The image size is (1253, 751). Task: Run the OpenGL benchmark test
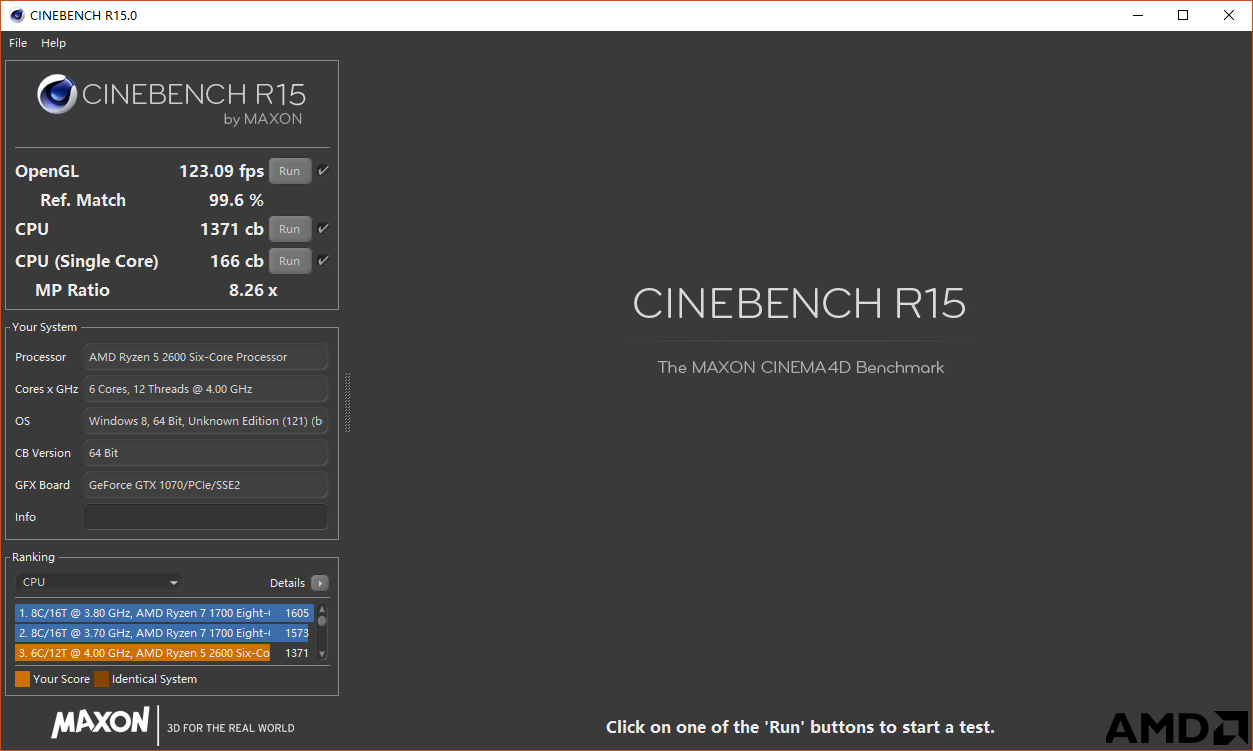click(290, 171)
